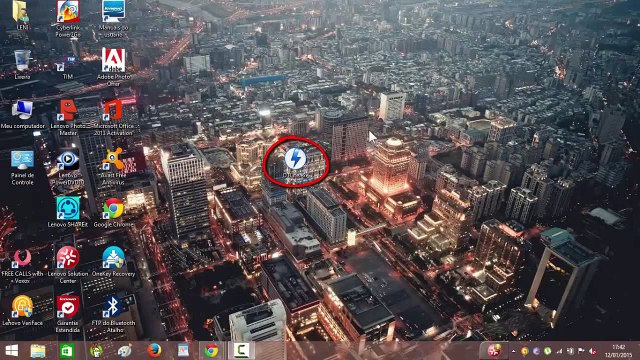The height and width of the screenshot is (360, 640).
Task: Launch Lenovo SHAREit
Action: (x=68, y=212)
